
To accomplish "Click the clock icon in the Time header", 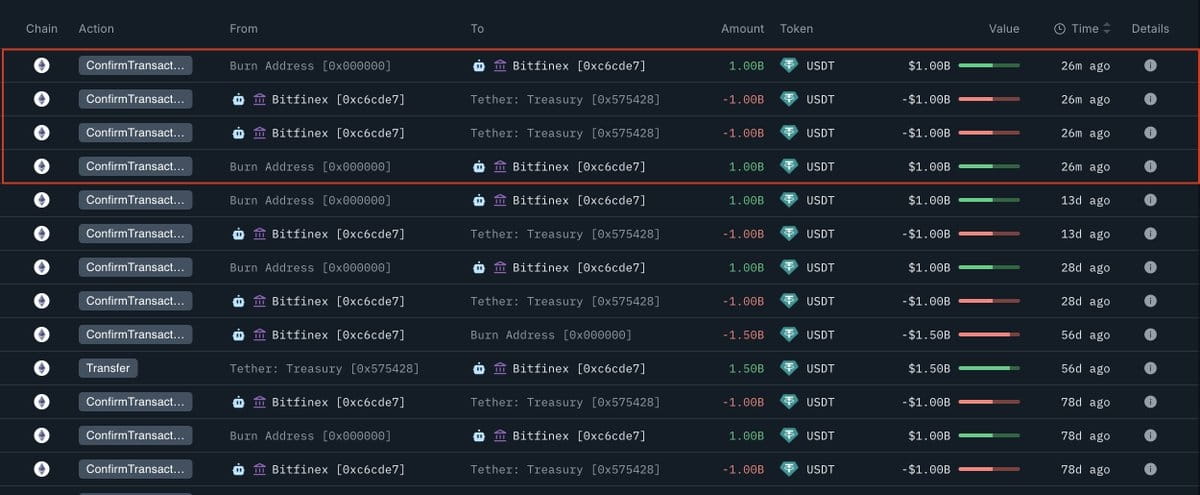I will click(1060, 29).
